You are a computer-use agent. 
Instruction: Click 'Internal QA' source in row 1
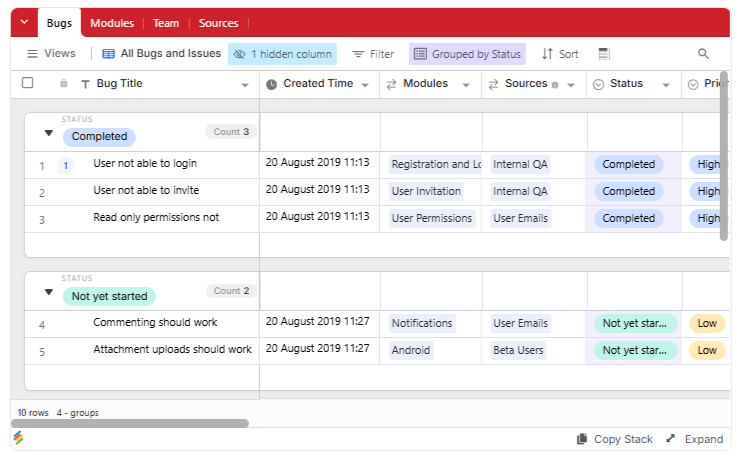pyautogui.click(x=520, y=164)
